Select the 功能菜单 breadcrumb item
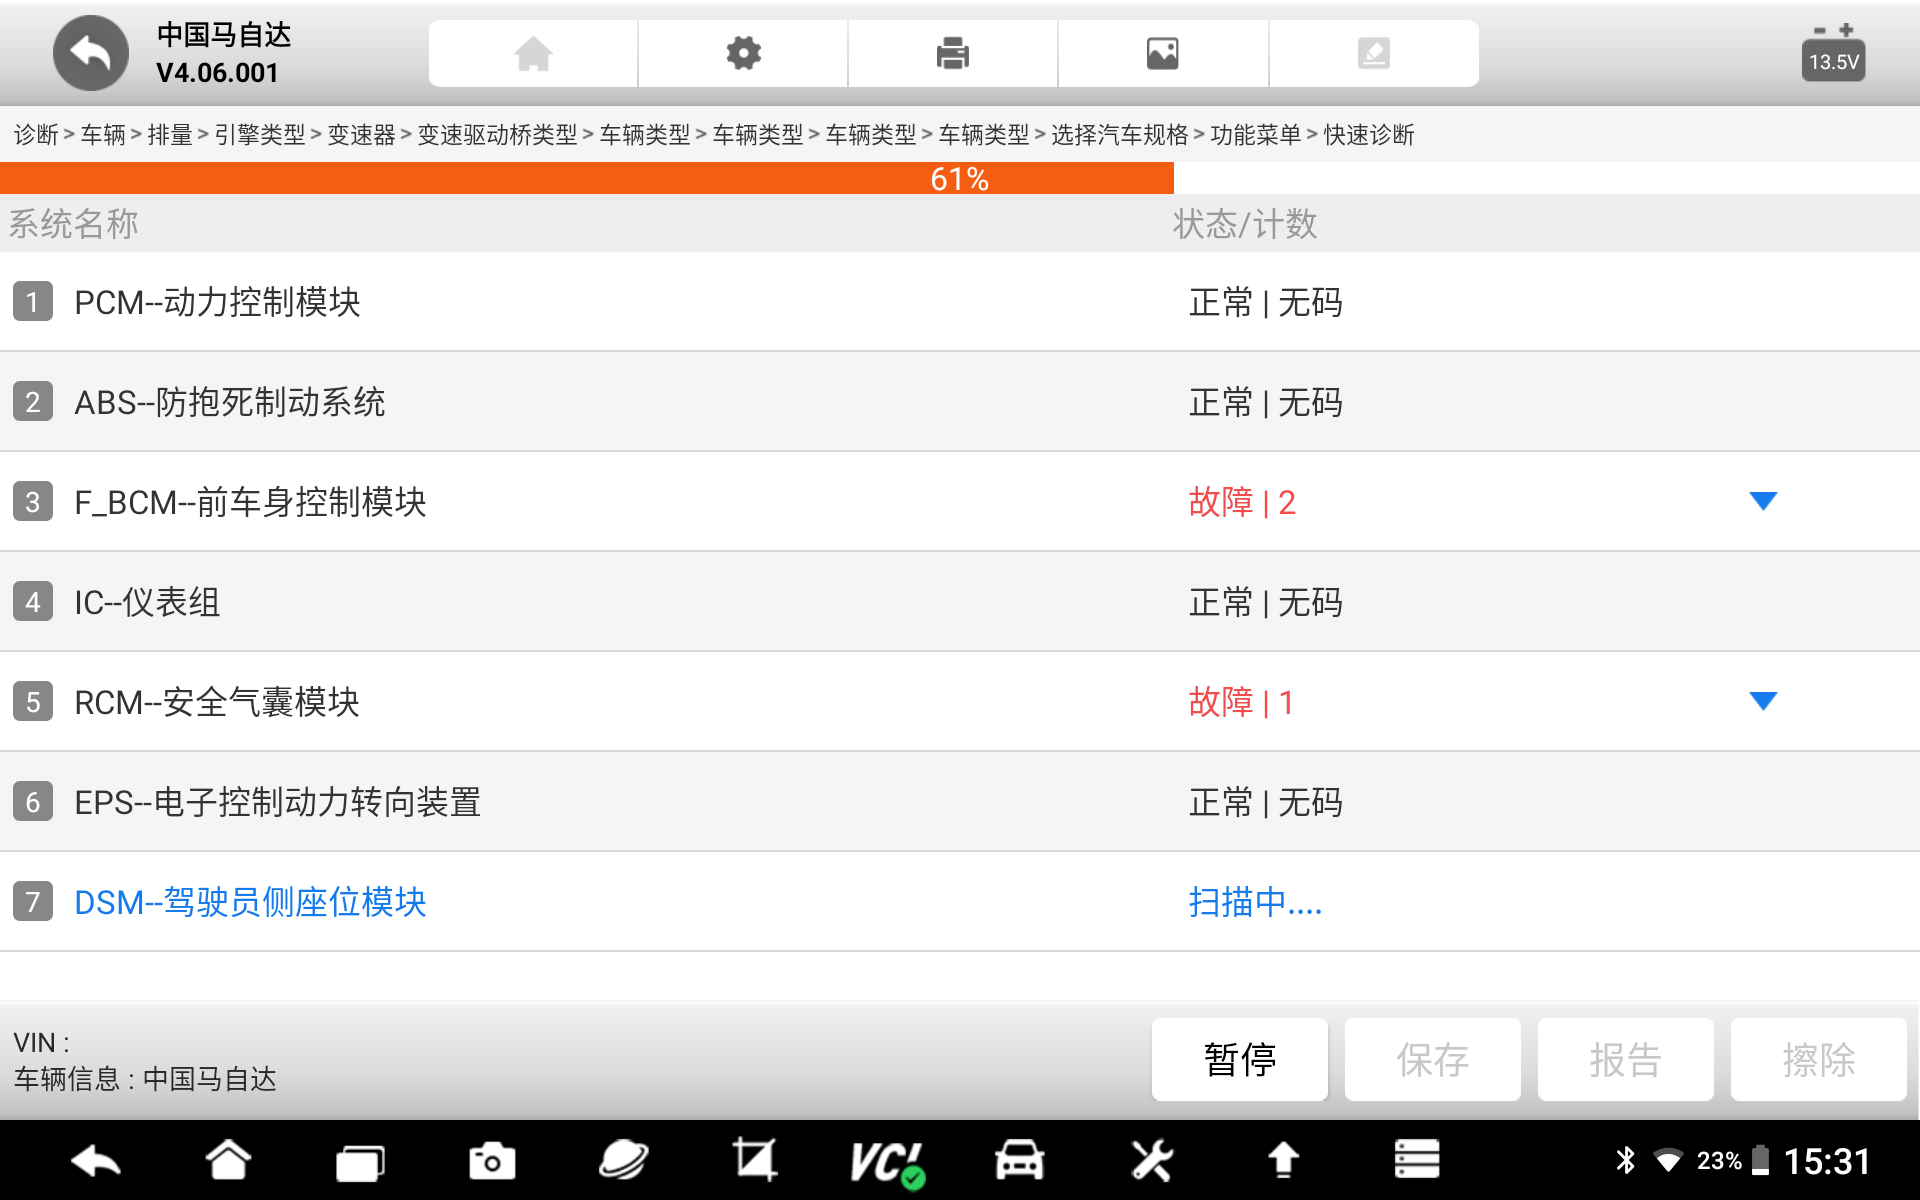The width and height of the screenshot is (1920, 1200). pos(1255,135)
